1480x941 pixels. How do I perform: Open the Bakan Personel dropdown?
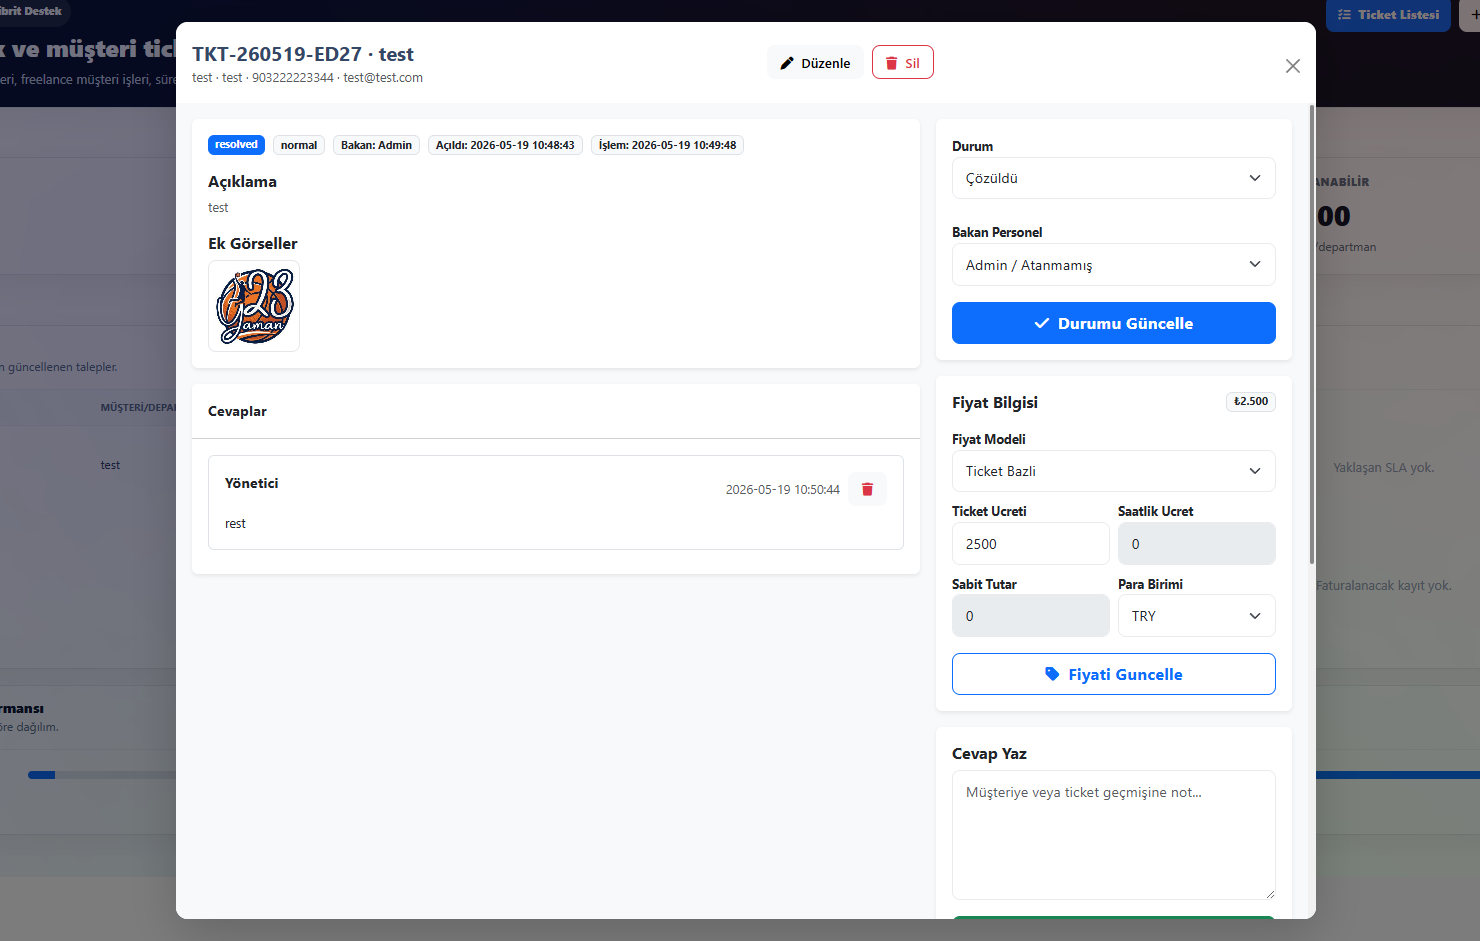(x=1113, y=265)
